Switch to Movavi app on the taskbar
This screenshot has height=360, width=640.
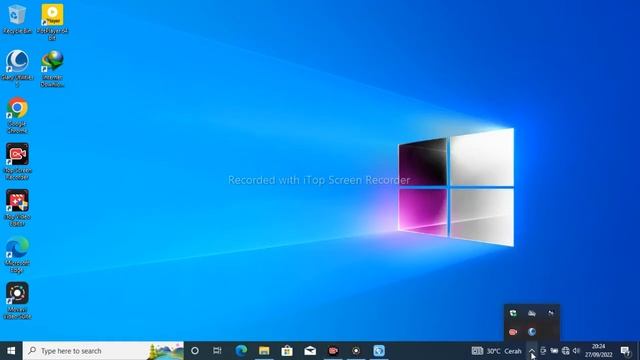[x=356, y=351]
